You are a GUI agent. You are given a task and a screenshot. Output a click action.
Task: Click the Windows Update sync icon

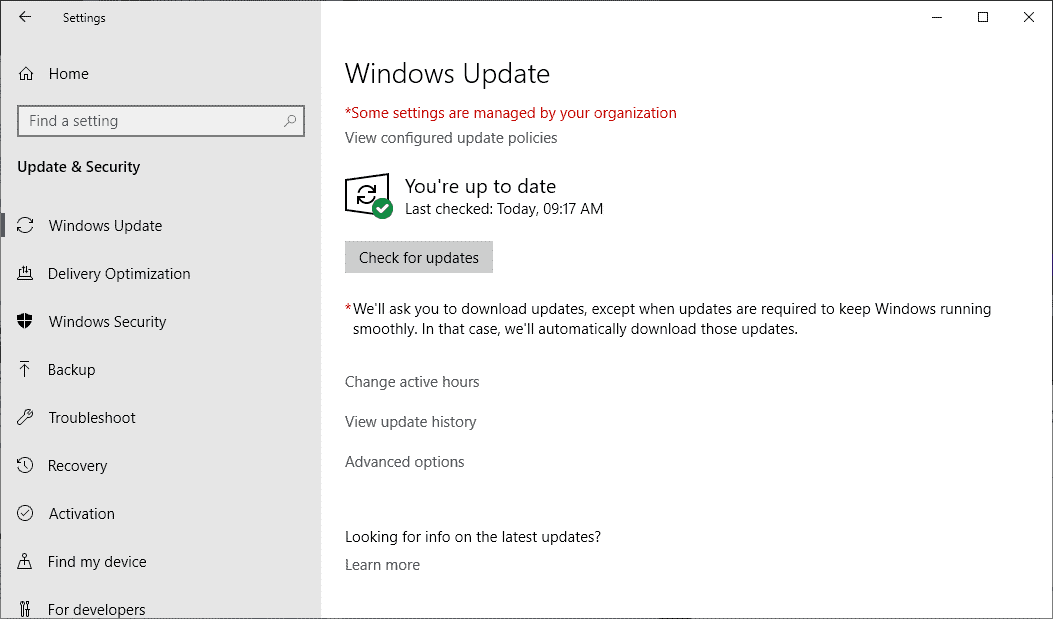click(26, 226)
